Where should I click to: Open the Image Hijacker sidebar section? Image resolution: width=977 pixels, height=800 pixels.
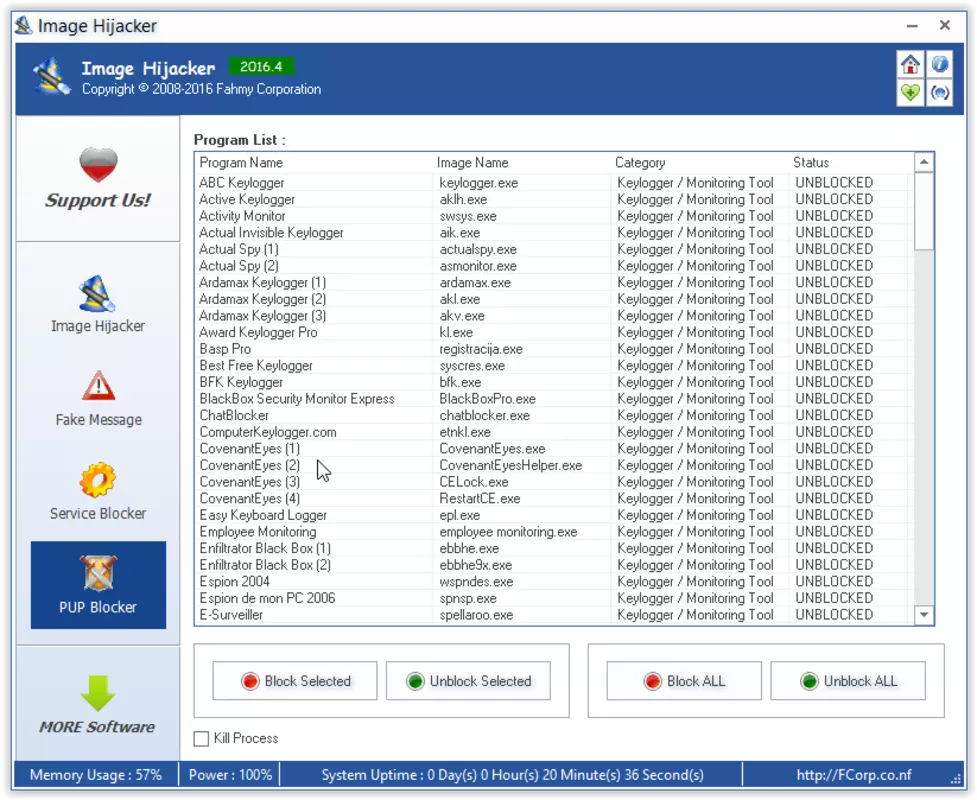pos(98,305)
